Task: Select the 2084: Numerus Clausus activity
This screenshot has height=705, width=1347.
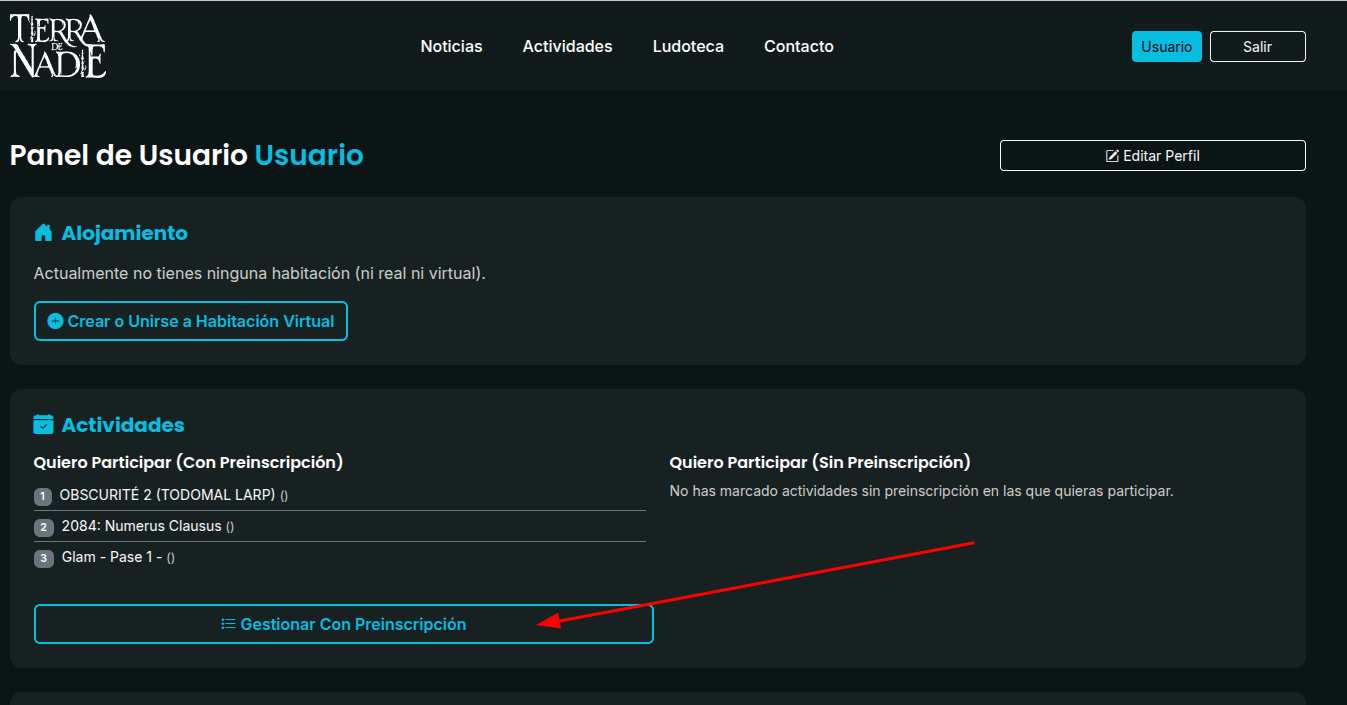Action: pos(141,526)
